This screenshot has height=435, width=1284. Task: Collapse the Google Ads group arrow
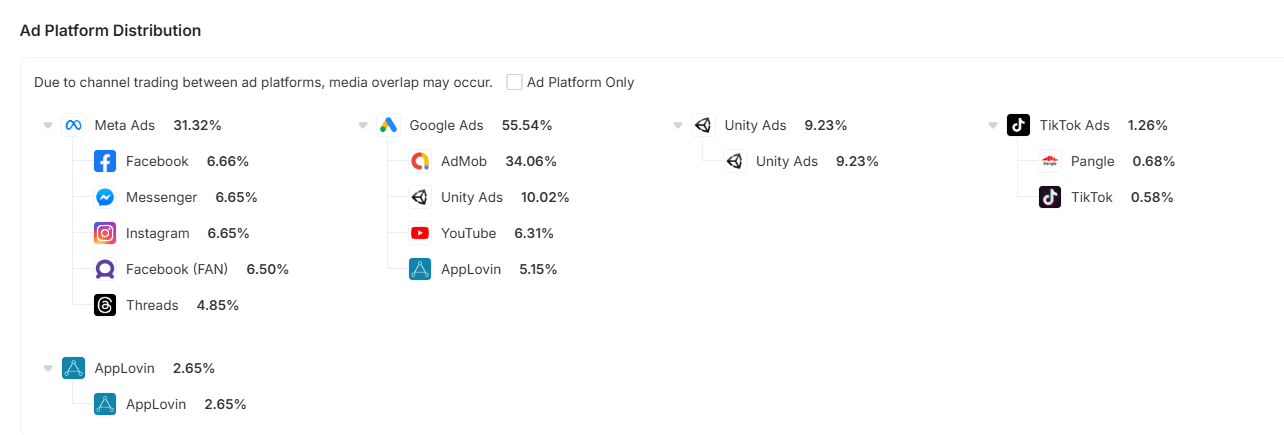point(363,126)
